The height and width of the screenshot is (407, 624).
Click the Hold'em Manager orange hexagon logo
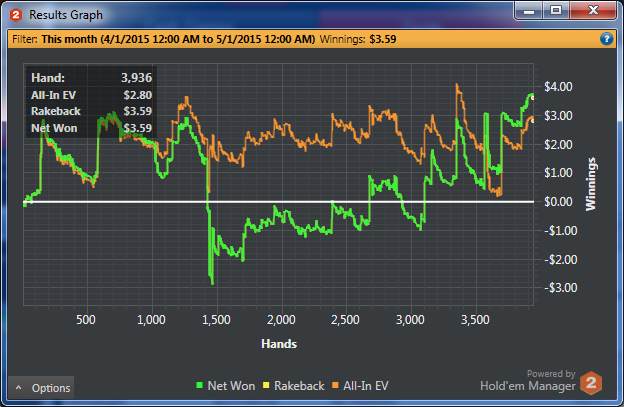pos(591,382)
